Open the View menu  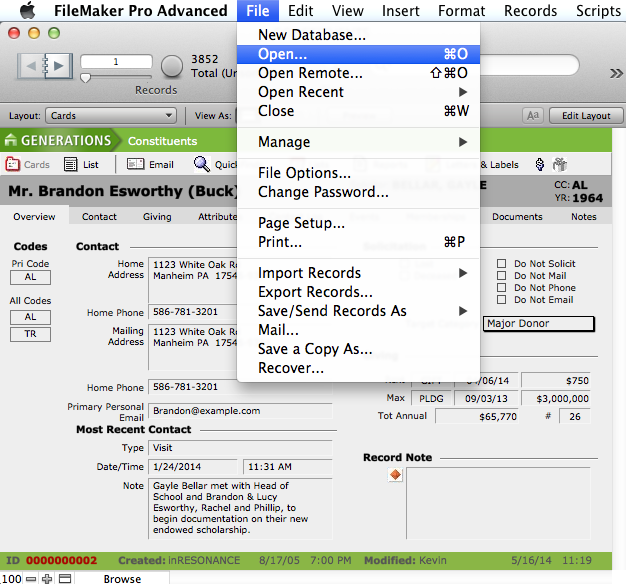point(348,10)
